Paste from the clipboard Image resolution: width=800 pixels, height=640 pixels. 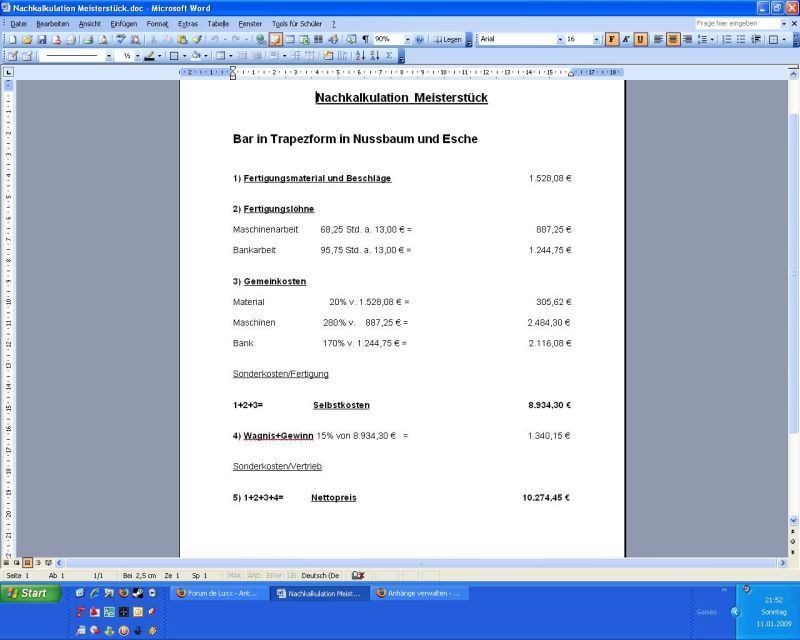[182, 39]
